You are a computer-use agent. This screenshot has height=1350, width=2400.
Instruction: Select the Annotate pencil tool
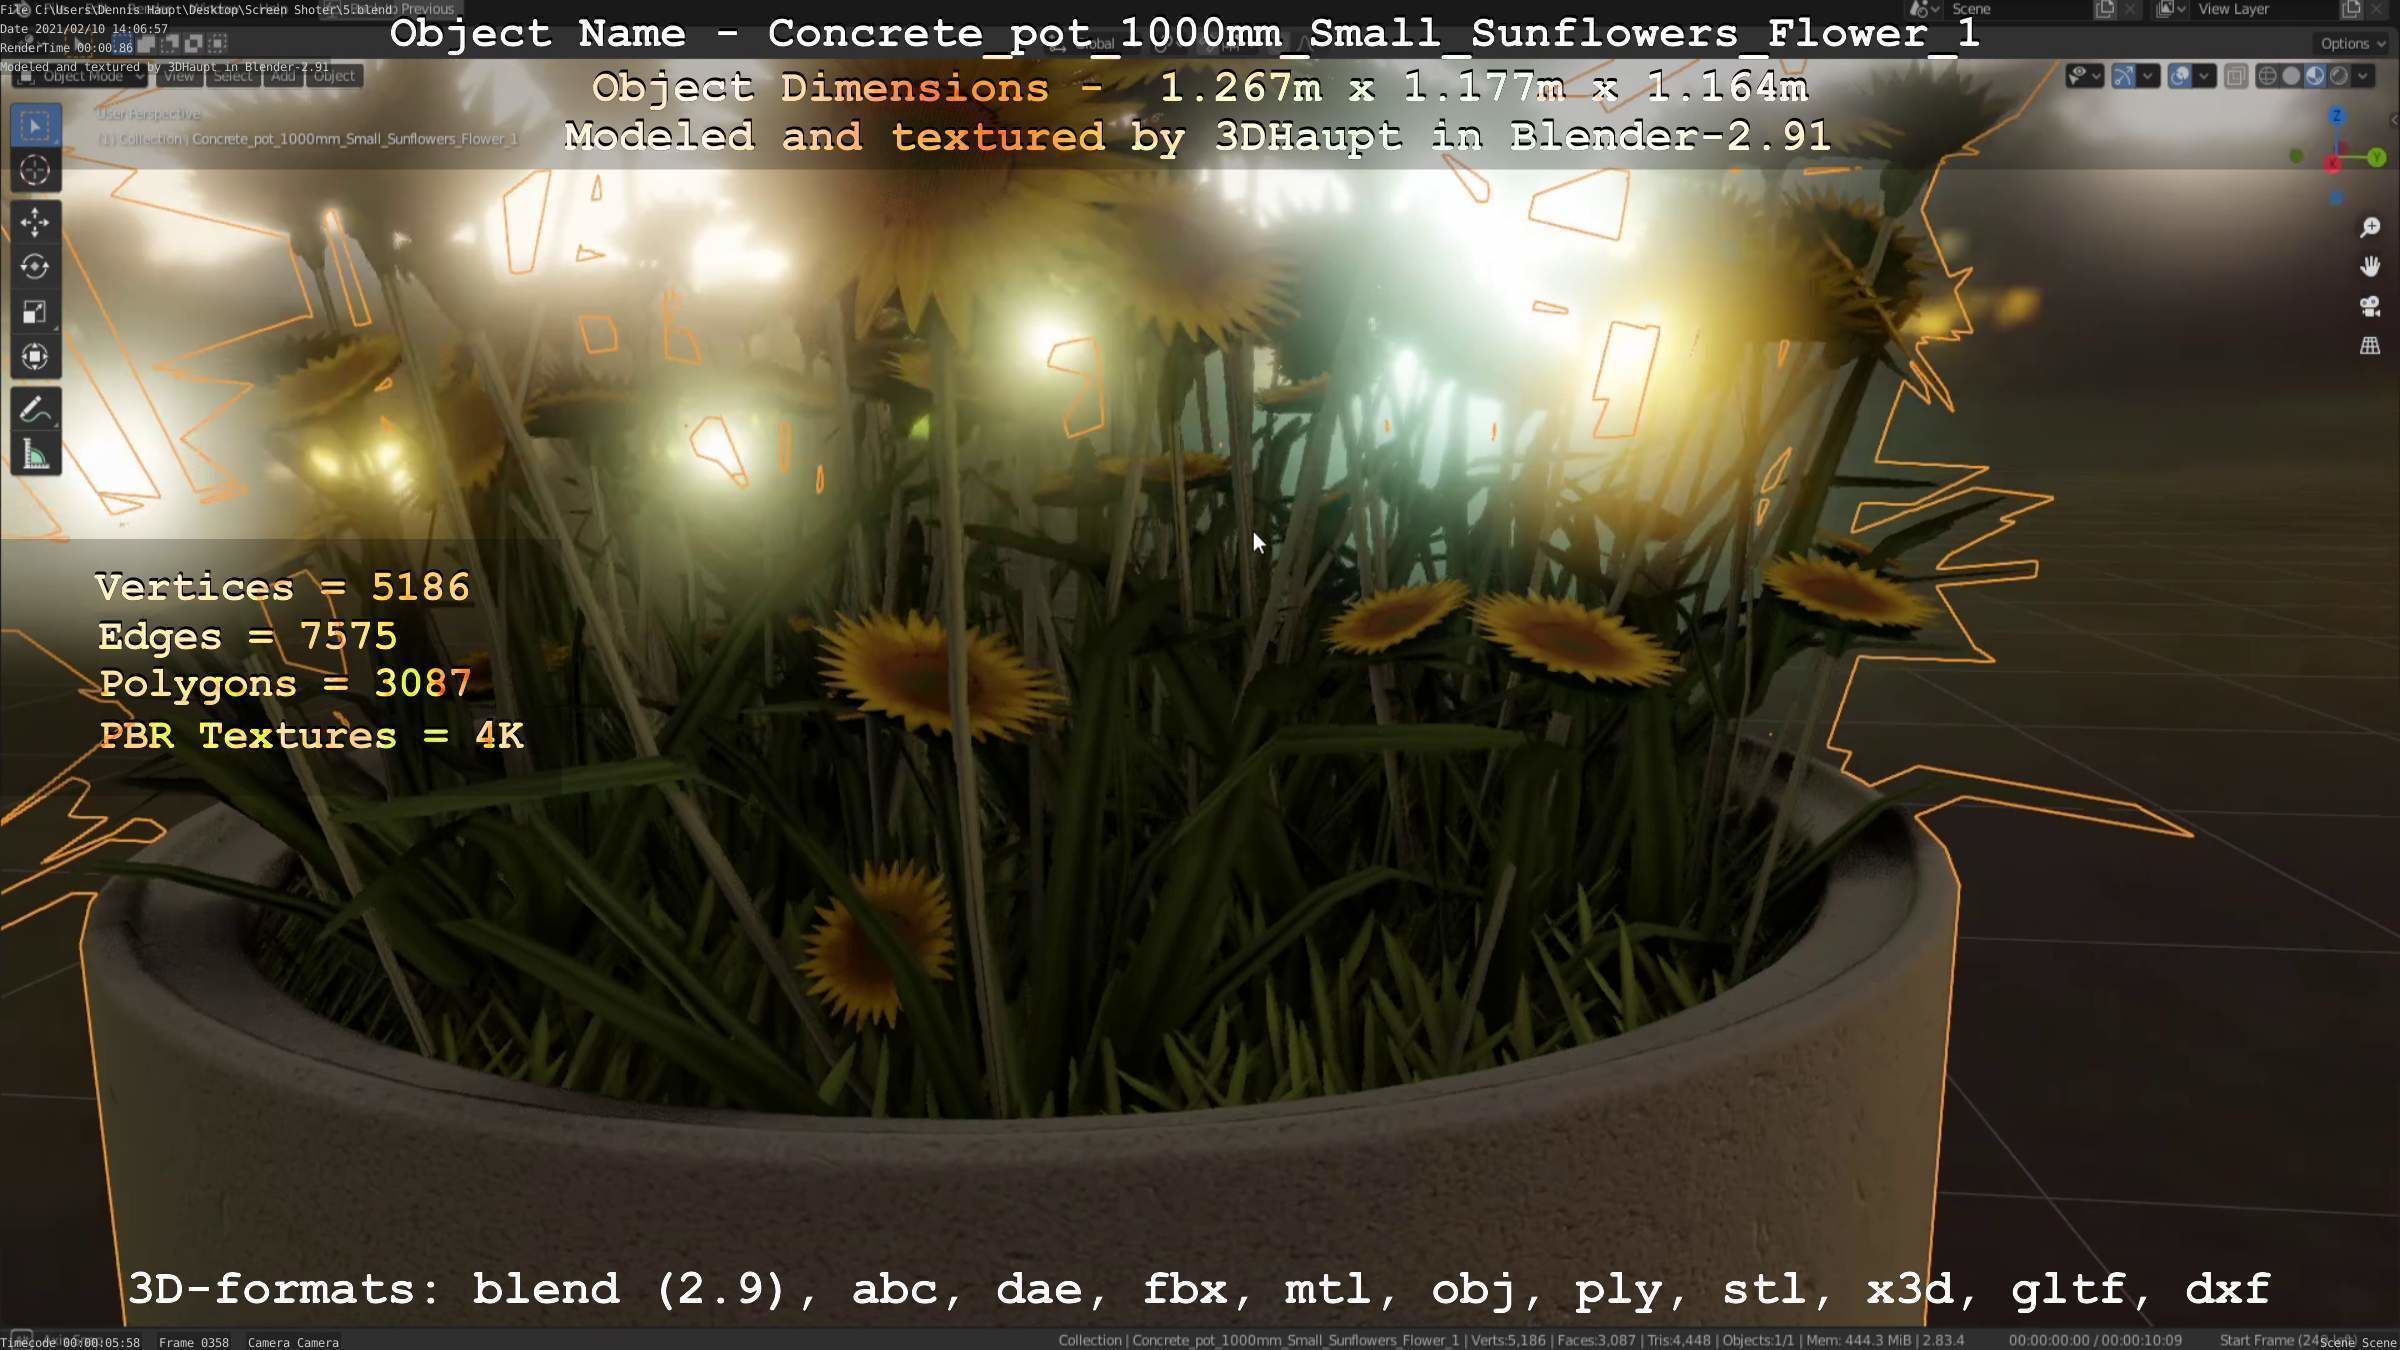pos(35,409)
